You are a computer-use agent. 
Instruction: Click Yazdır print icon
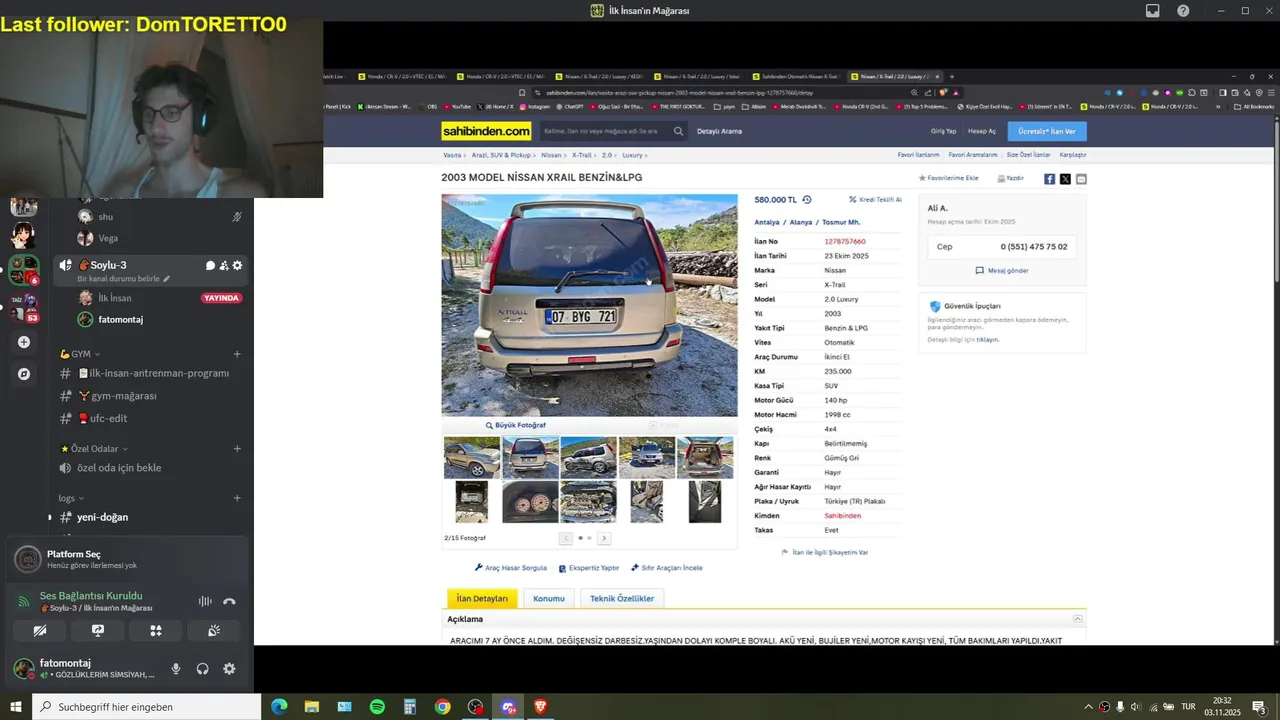1001,178
